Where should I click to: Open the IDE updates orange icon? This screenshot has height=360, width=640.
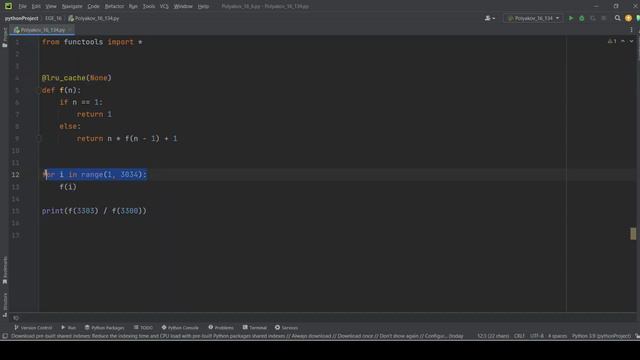(628, 18)
